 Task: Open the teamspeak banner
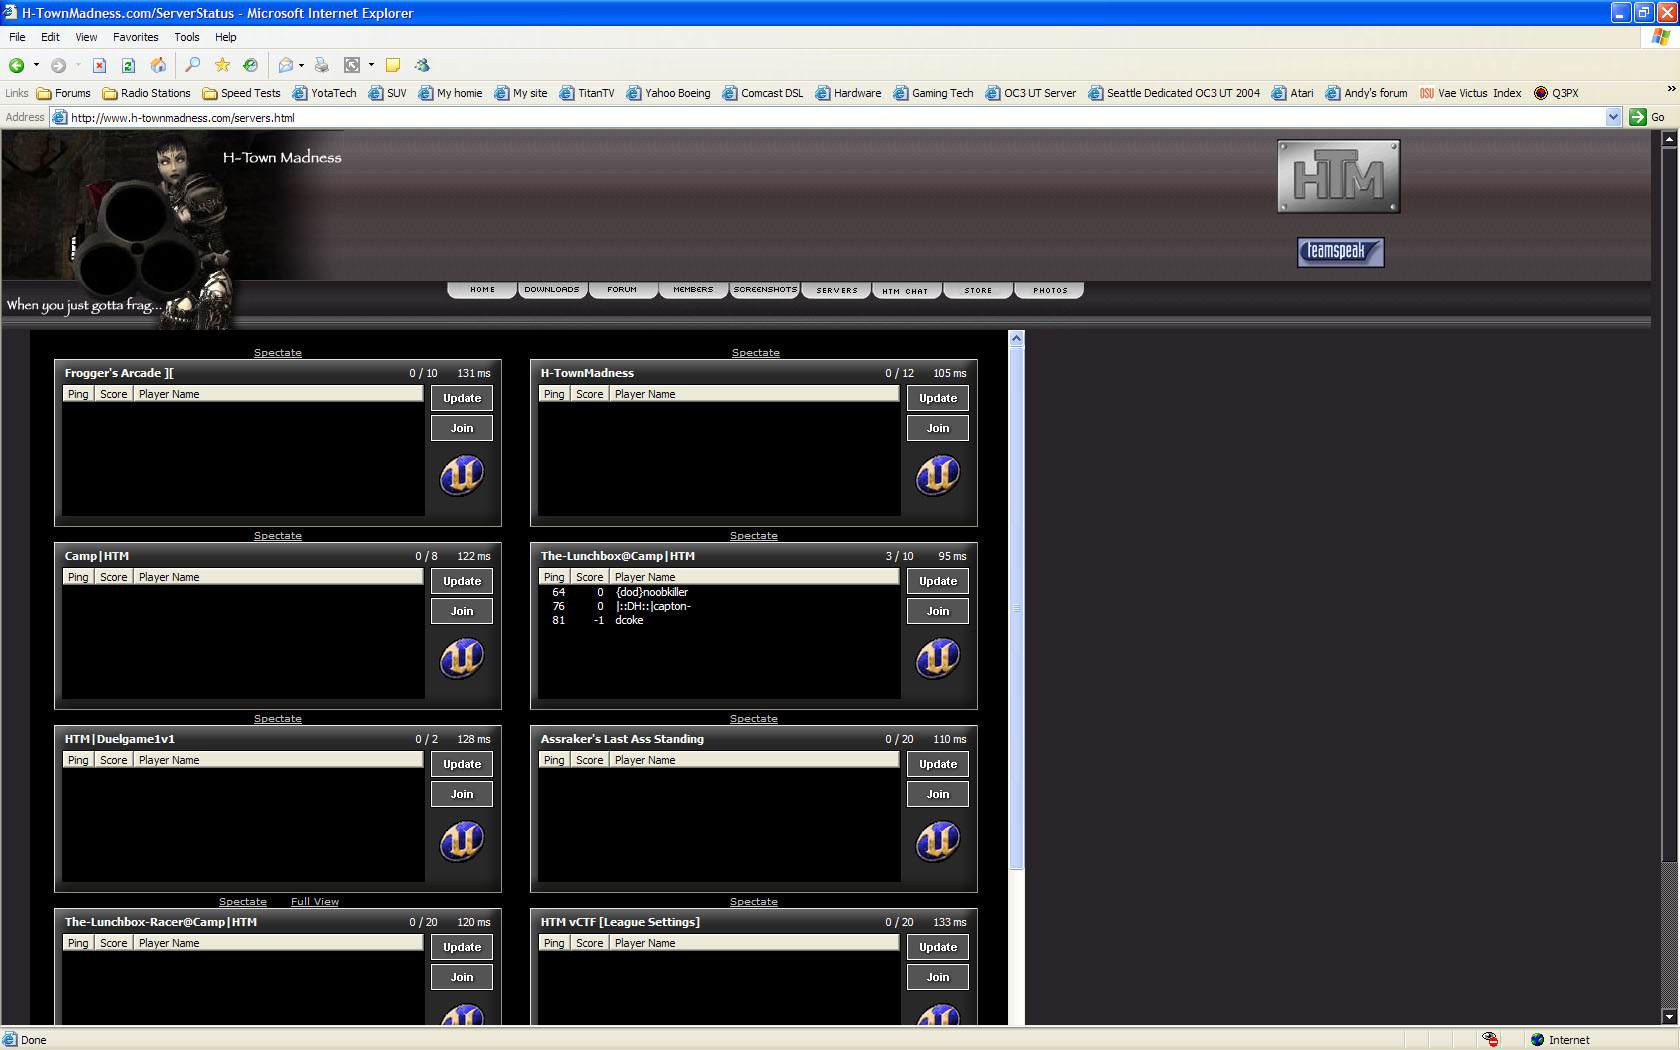click(x=1341, y=252)
